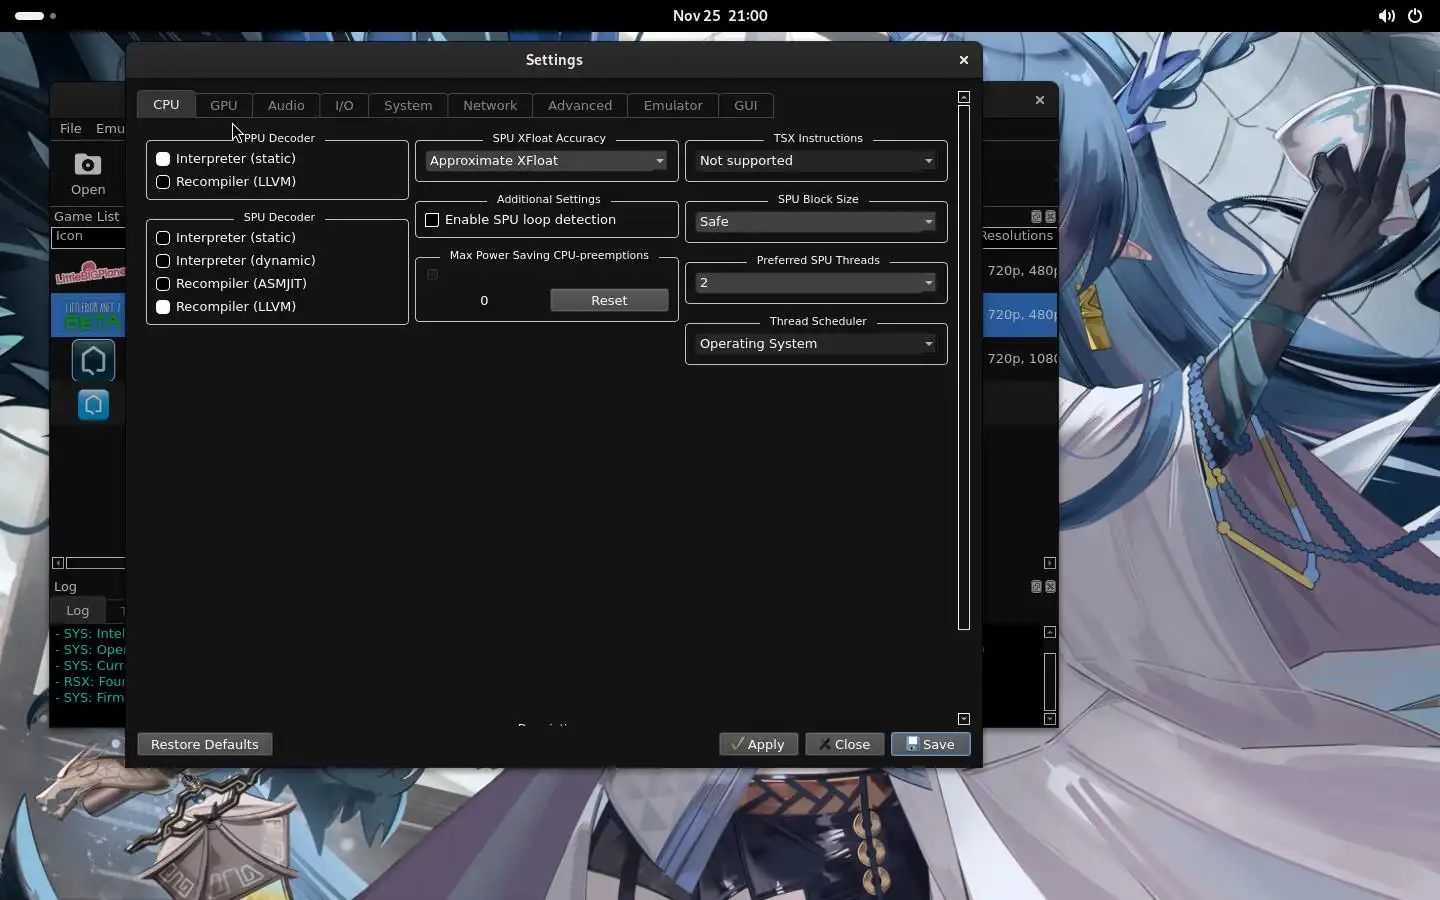Click the Settings scroll-down arrow
This screenshot has height=900, width=1440.
[x=964, y=719]
